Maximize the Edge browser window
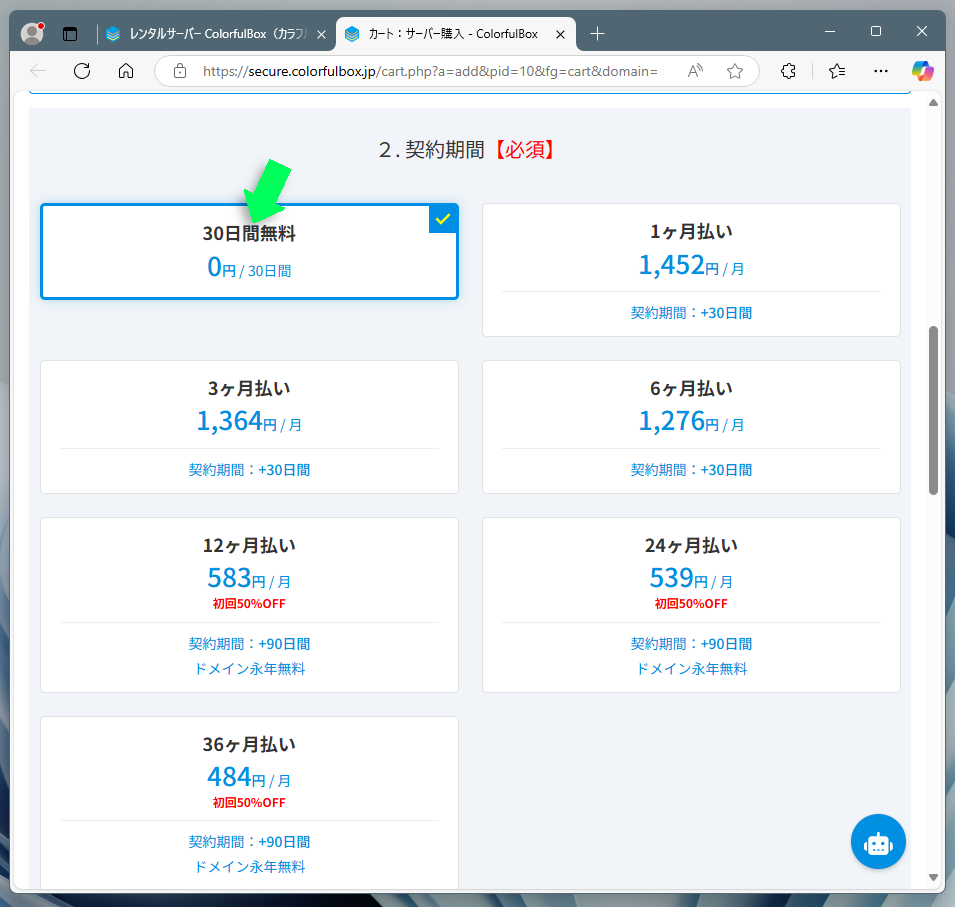This screenshot has width=955, height=907. click(x=876, y=31)
